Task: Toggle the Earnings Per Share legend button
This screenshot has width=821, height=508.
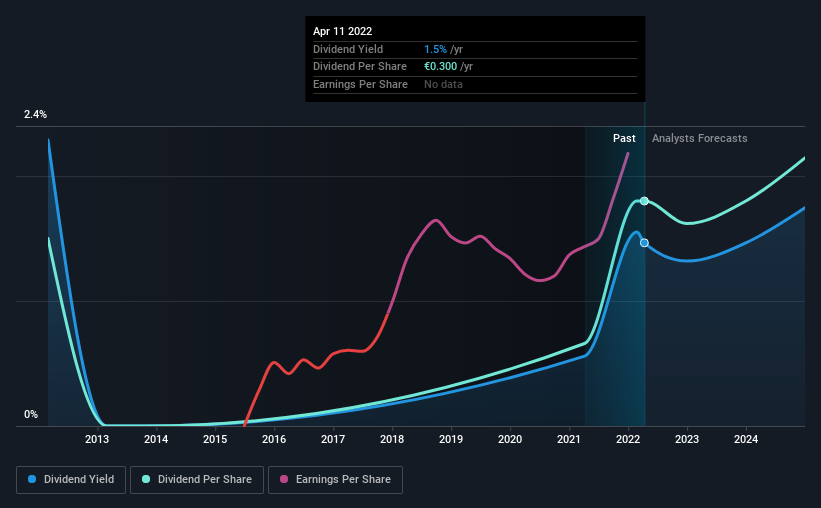Action: 335,480
